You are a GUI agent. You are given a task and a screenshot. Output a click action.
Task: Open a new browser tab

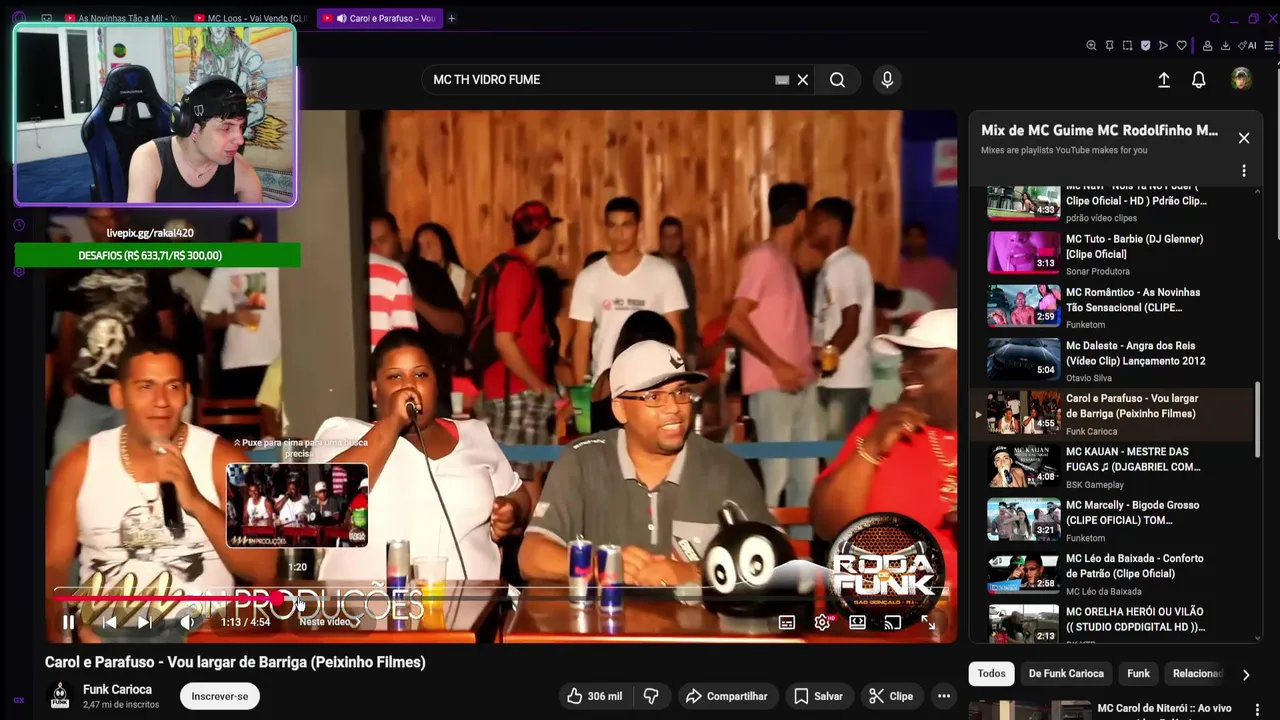(x=451, y=18)
